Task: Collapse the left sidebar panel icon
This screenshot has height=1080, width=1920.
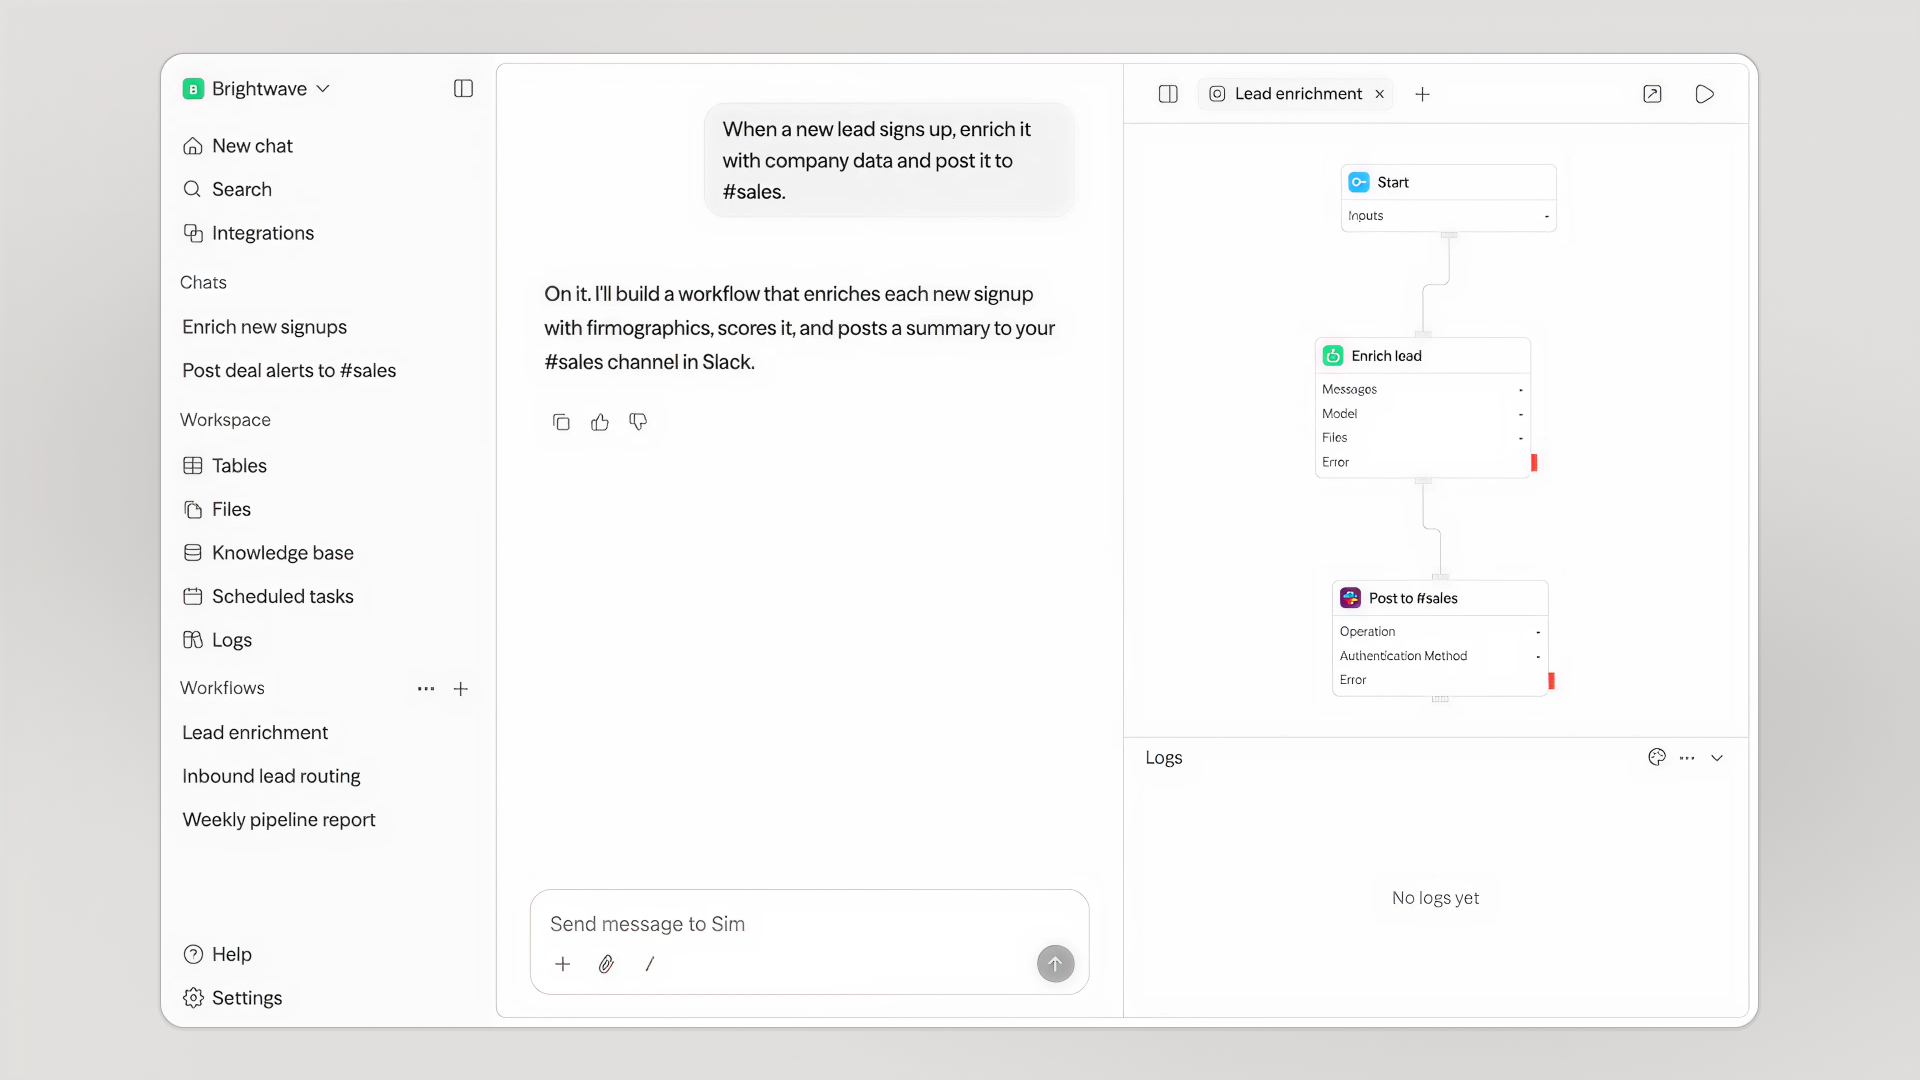Action: click(x=463, y=89)
